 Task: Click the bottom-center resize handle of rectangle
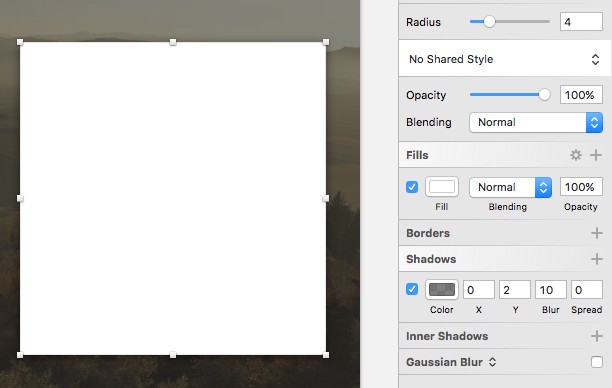point(173,355)
